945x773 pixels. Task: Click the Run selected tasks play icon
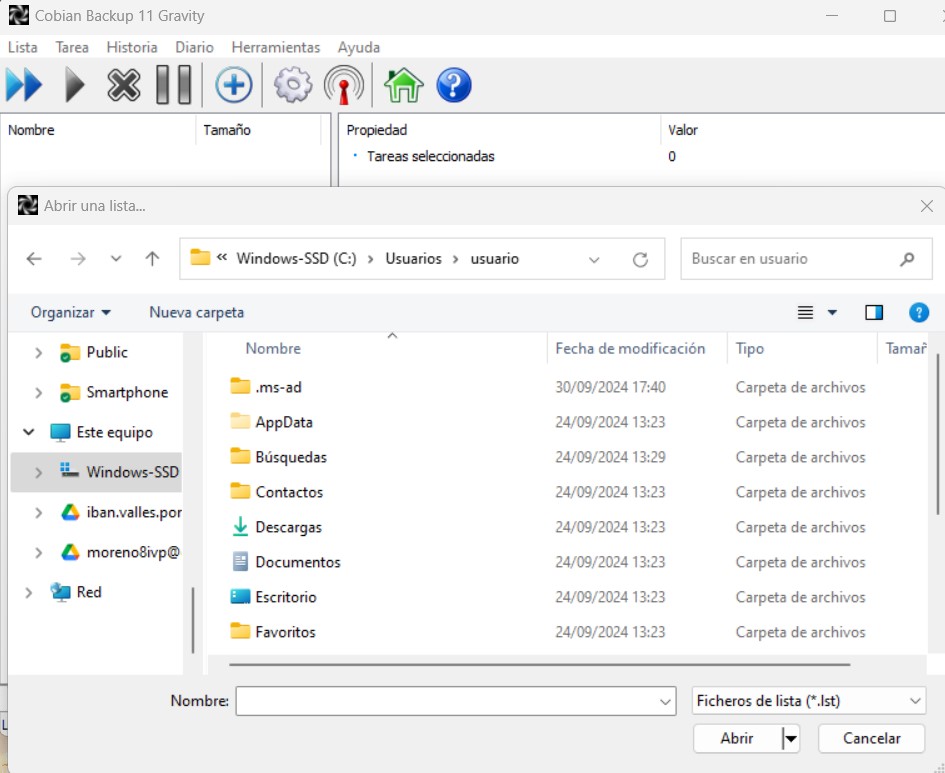coord(75,85)
